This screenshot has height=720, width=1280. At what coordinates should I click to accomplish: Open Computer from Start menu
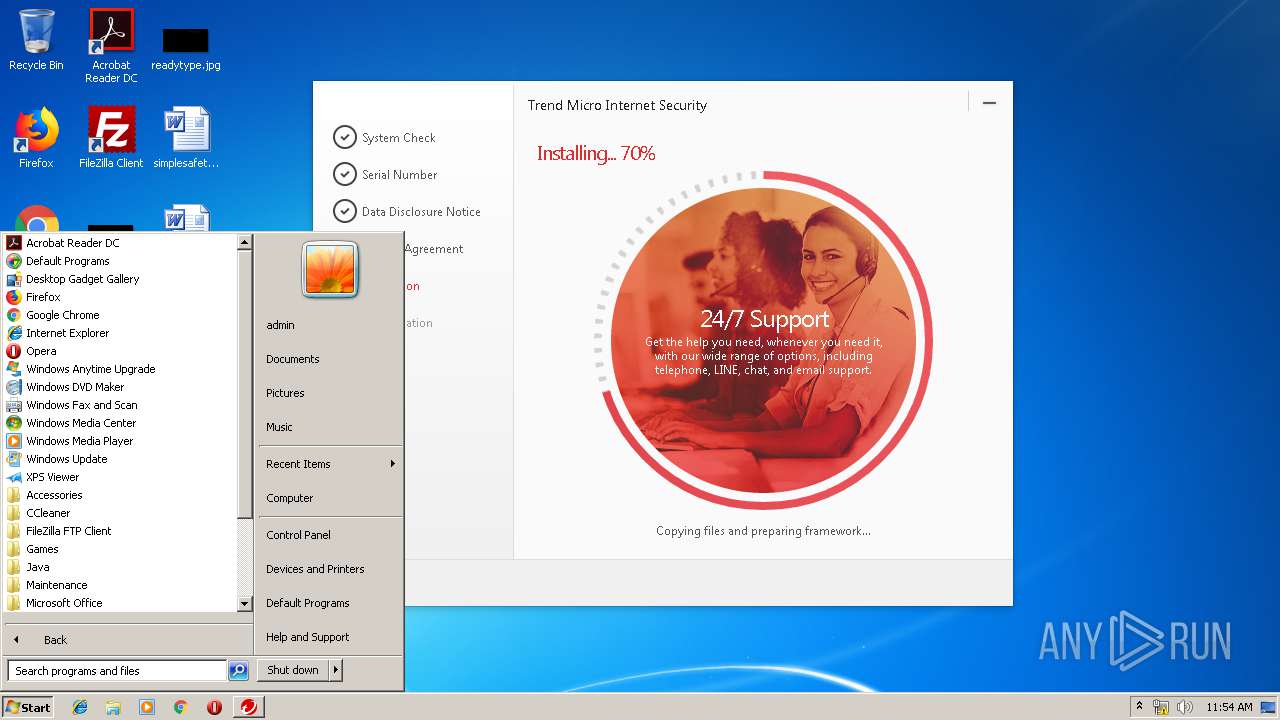(x=330, y=498)
